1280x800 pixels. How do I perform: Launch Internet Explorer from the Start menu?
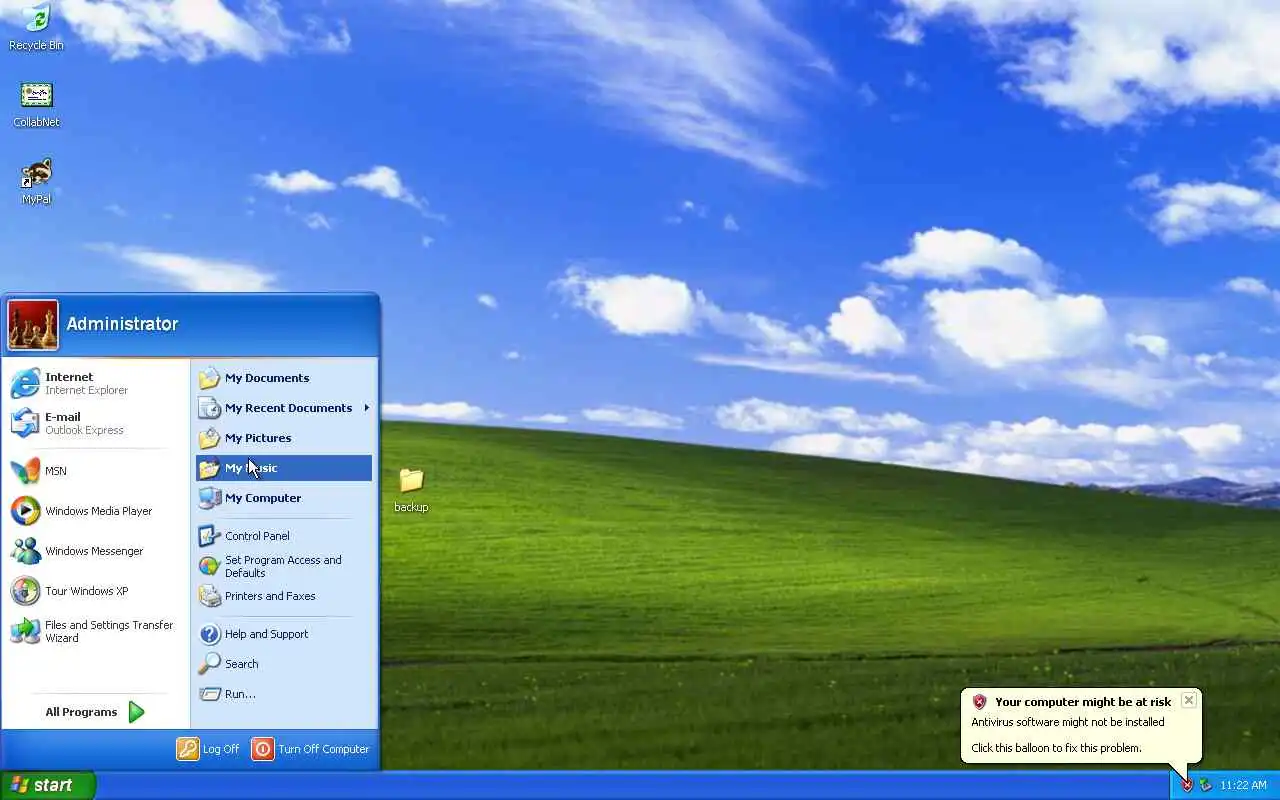click(x=95, y=383)
